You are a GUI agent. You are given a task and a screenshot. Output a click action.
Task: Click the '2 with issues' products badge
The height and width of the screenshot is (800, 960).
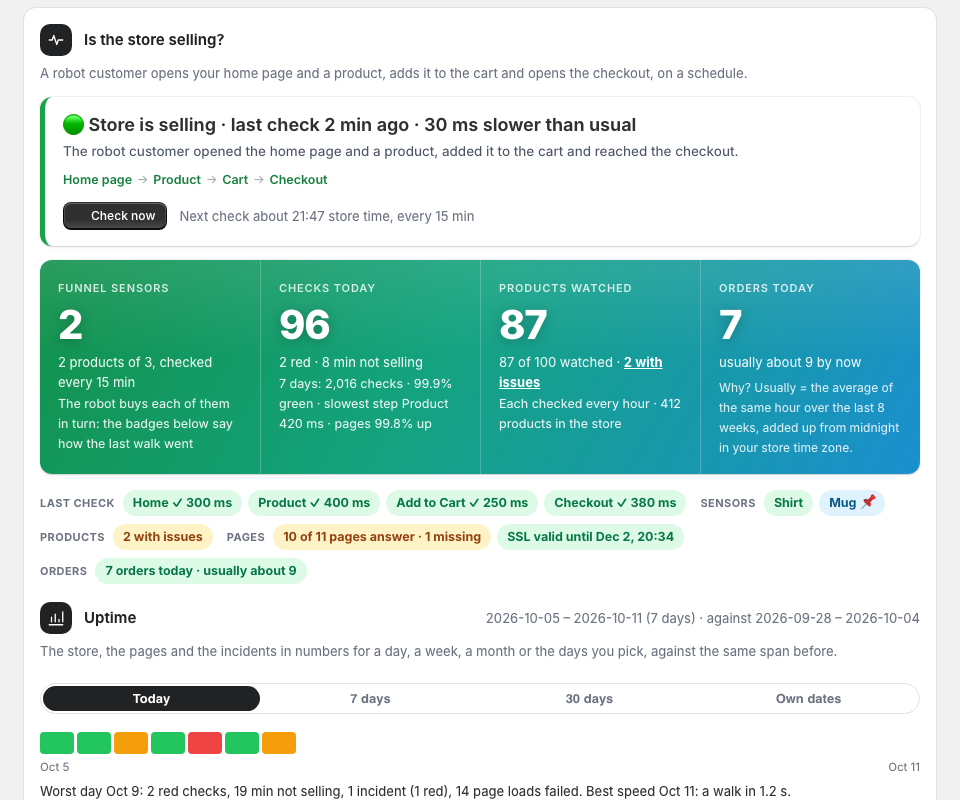163,537
